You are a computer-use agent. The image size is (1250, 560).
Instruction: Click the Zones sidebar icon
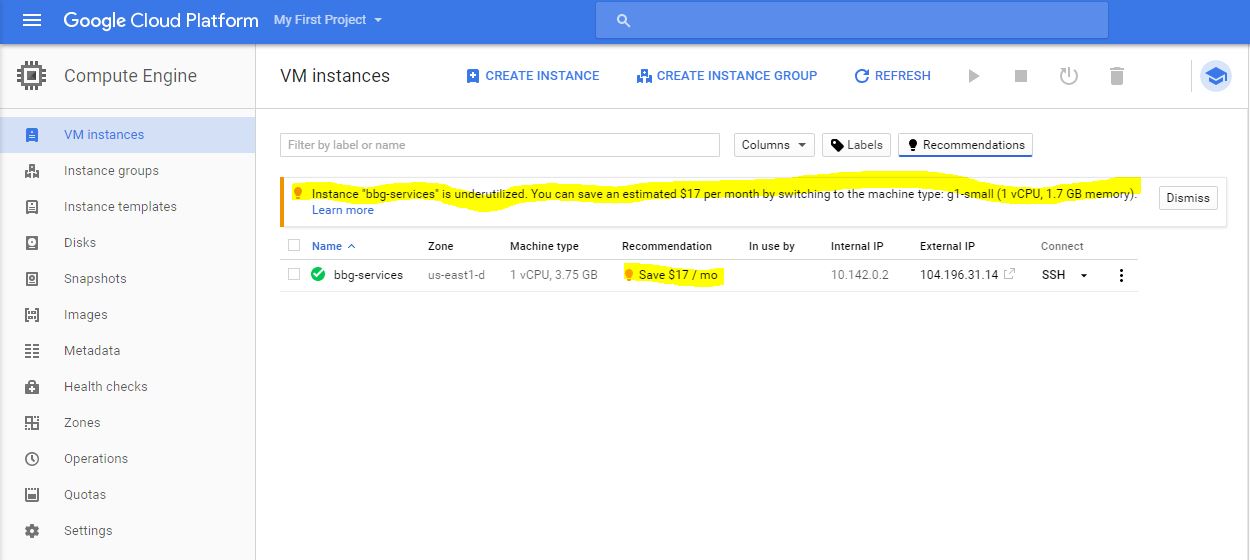point(32,423)
